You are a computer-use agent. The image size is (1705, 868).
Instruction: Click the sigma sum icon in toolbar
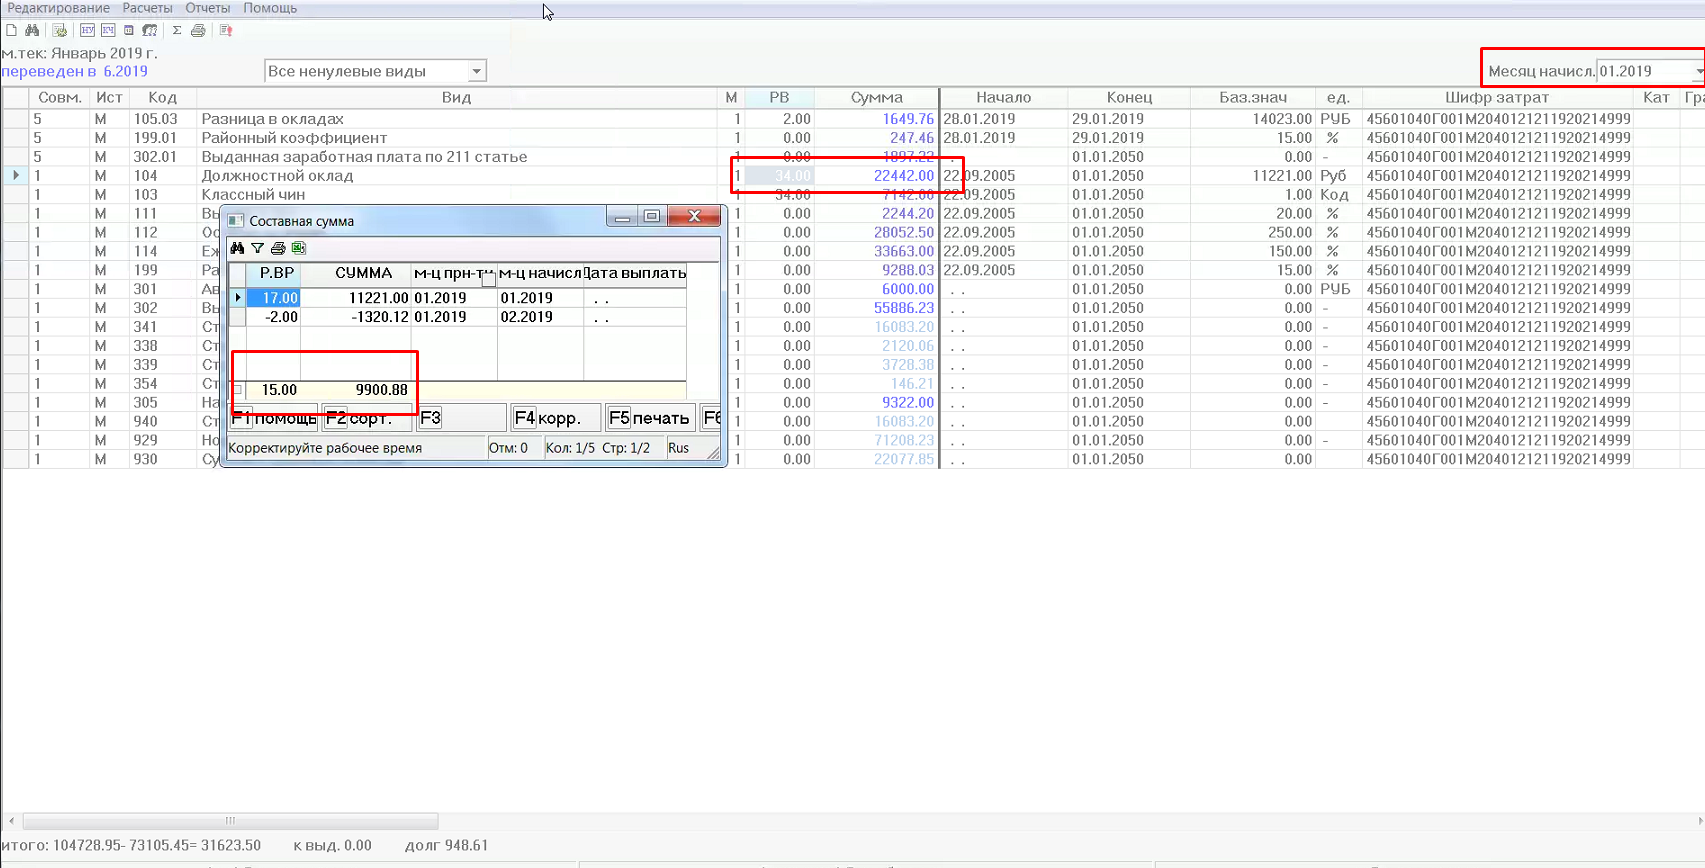(177, 30)
